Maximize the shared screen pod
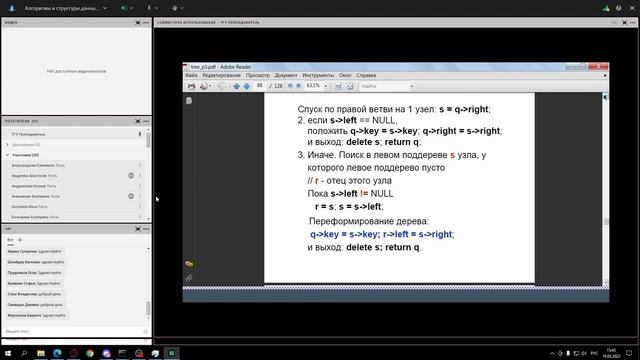The width and height of the screenshot is (640, 360). [x=624, y=22]
